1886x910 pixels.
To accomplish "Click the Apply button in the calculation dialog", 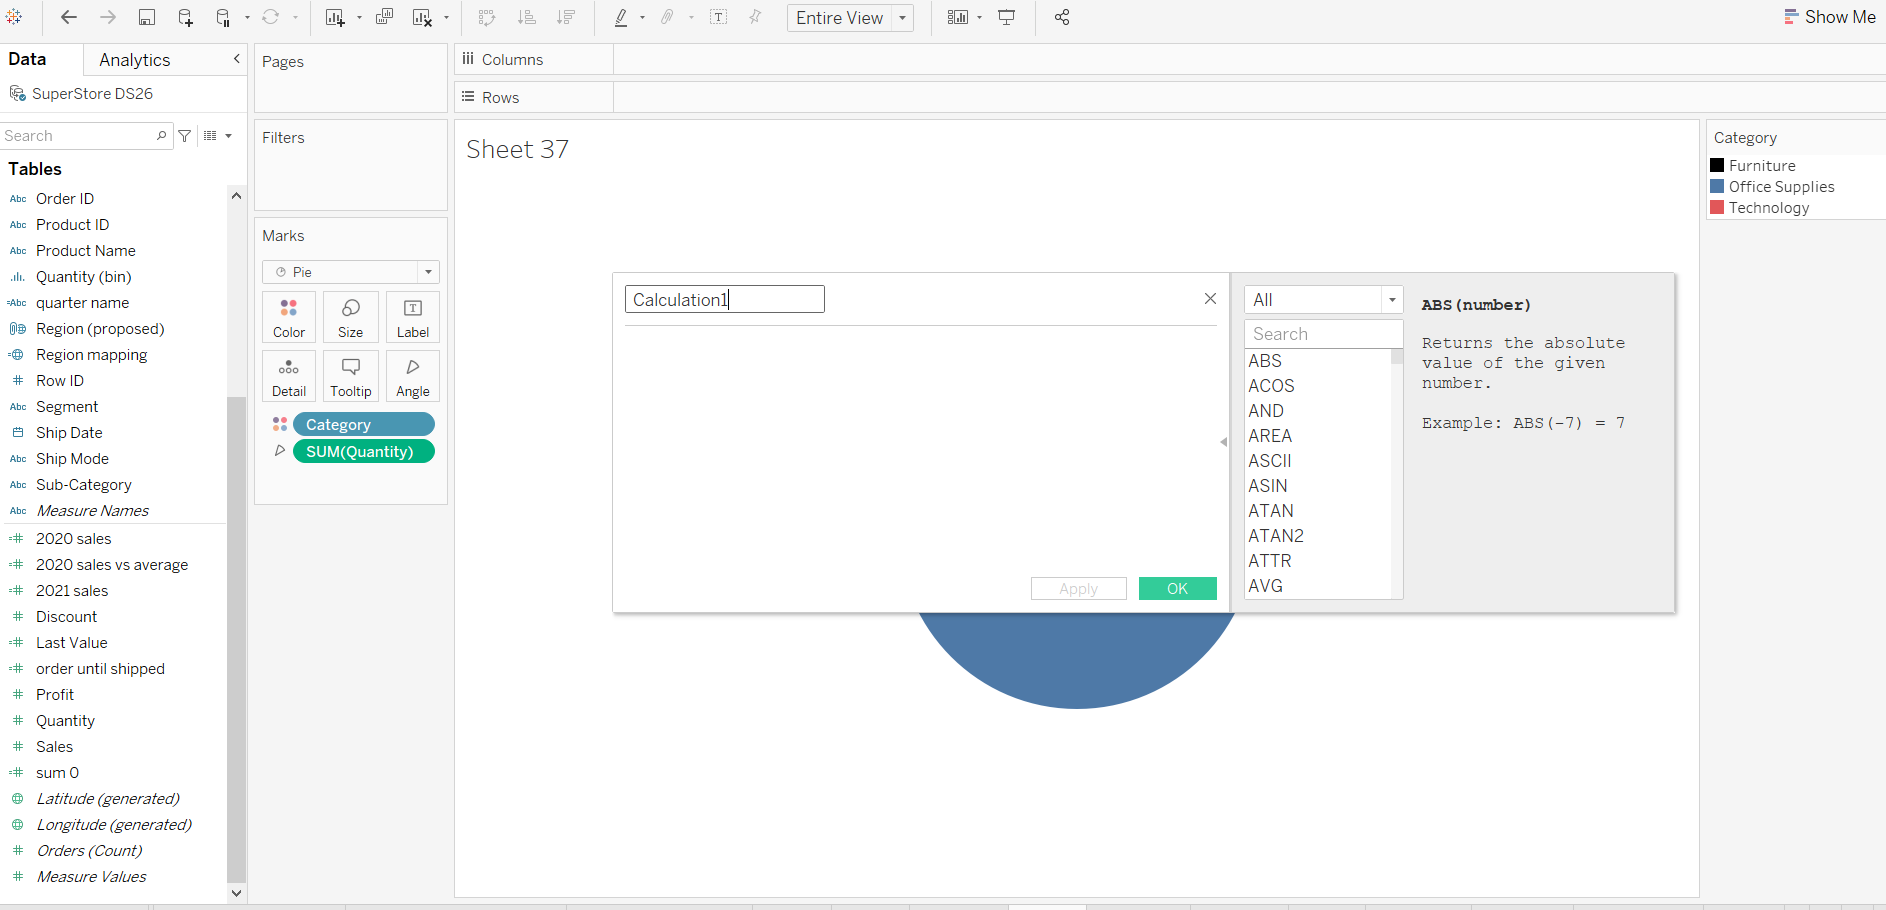I will tap(1078, 588).
